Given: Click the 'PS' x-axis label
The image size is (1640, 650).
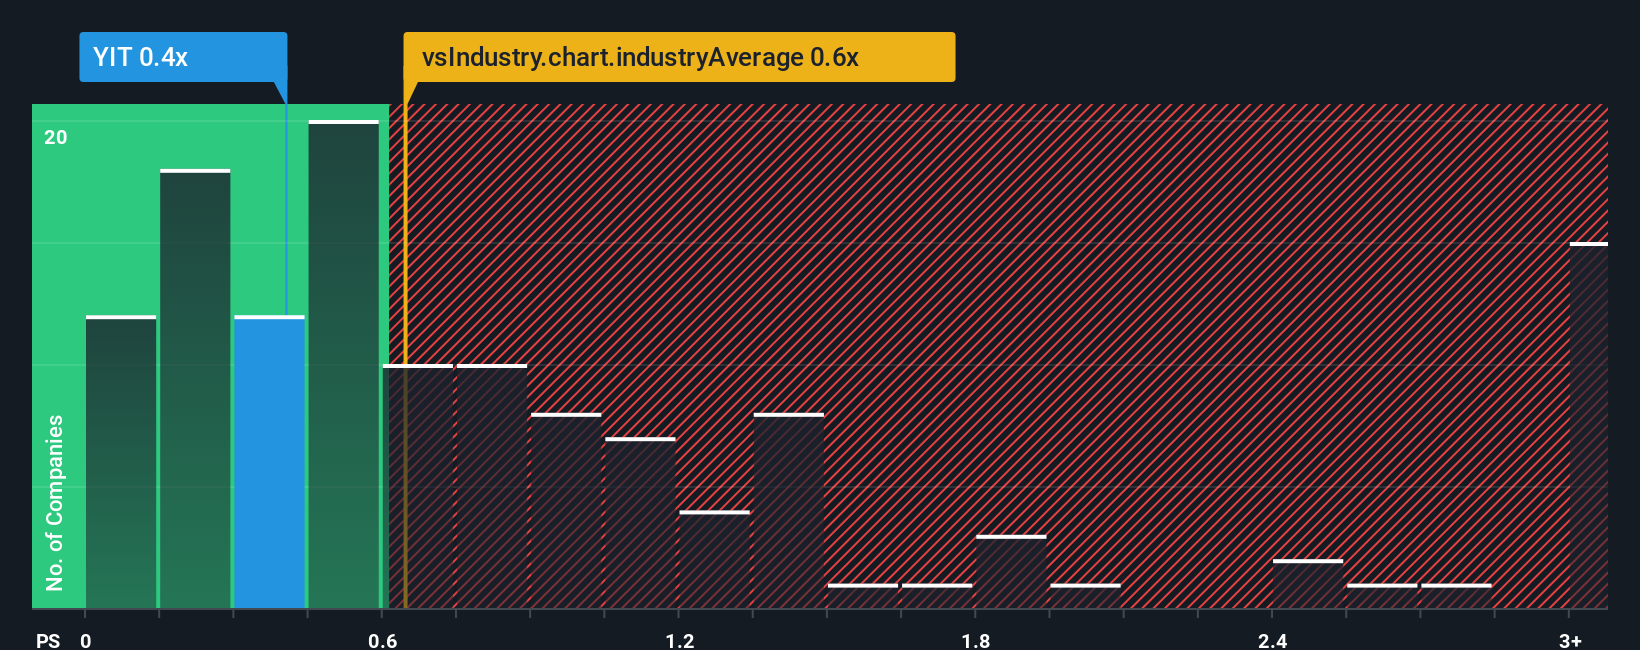Looking at the screenshot, I should [48, 641].
